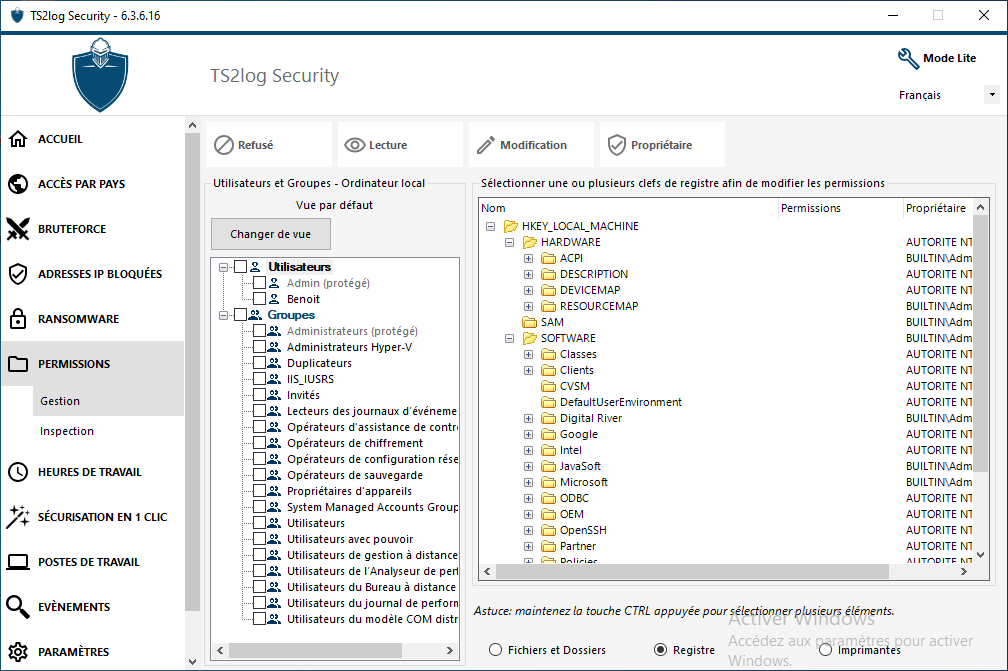Collapse the Groupes tree node
Screen dimensions: 1008x671
tap(223, 315)
